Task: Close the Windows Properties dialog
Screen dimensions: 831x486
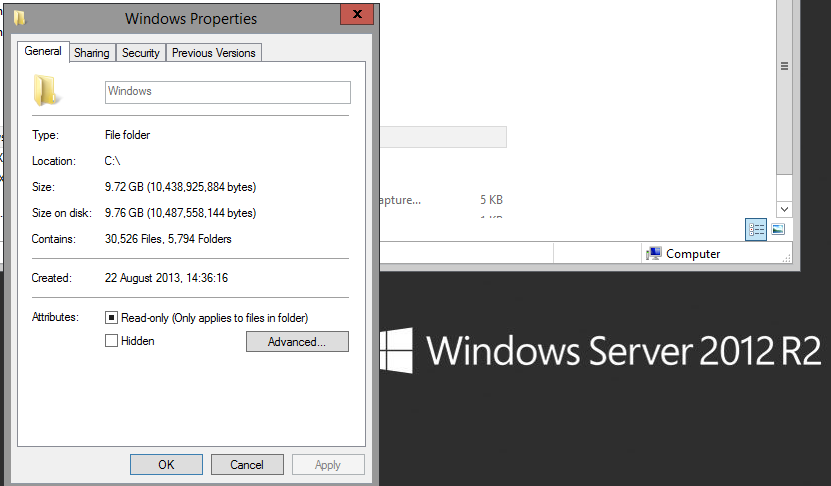Action: [357, 14]
